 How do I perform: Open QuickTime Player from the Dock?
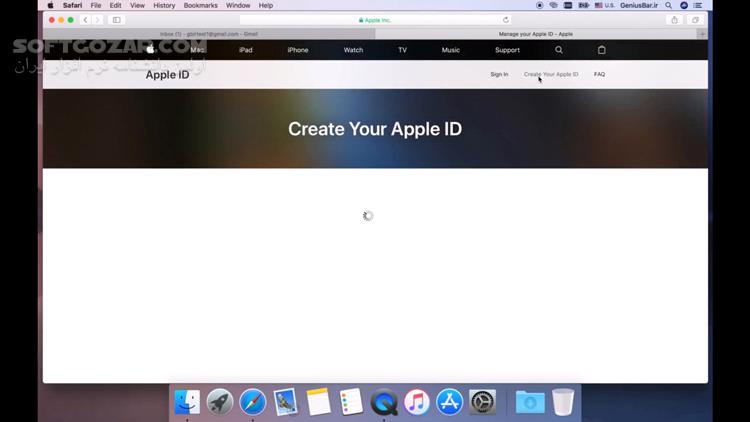coord(384,402)
